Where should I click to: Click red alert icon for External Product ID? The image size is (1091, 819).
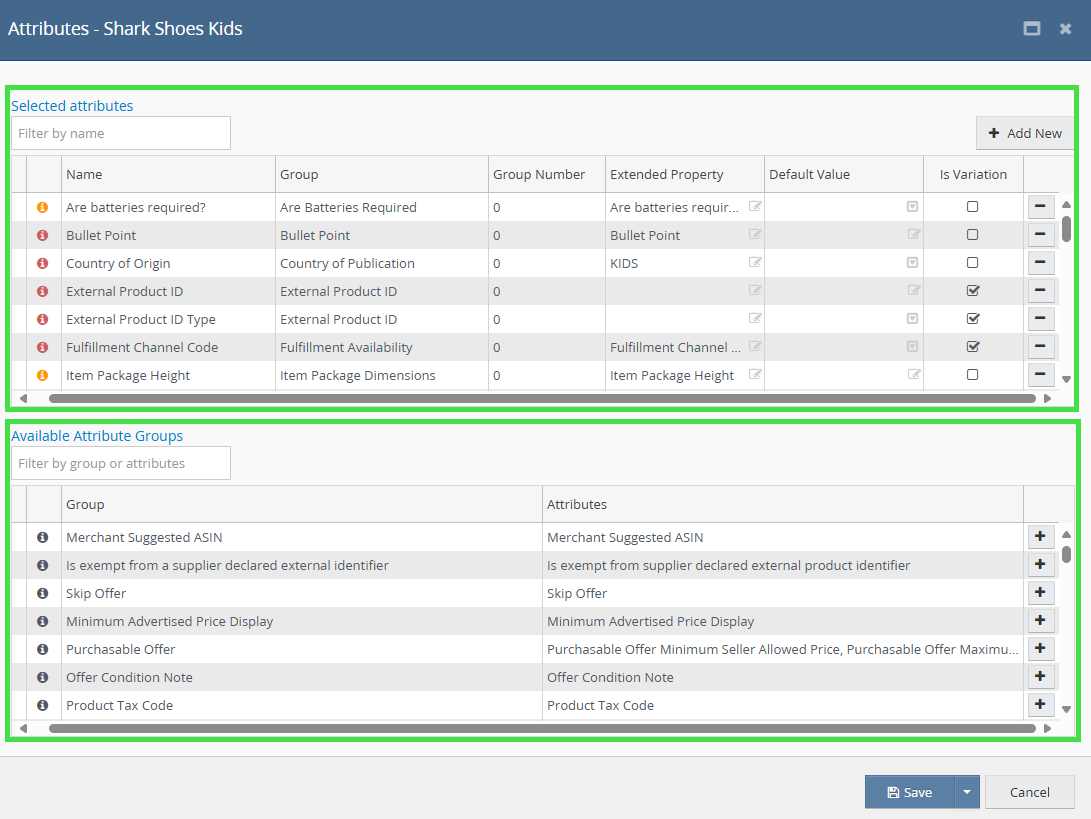43,291
